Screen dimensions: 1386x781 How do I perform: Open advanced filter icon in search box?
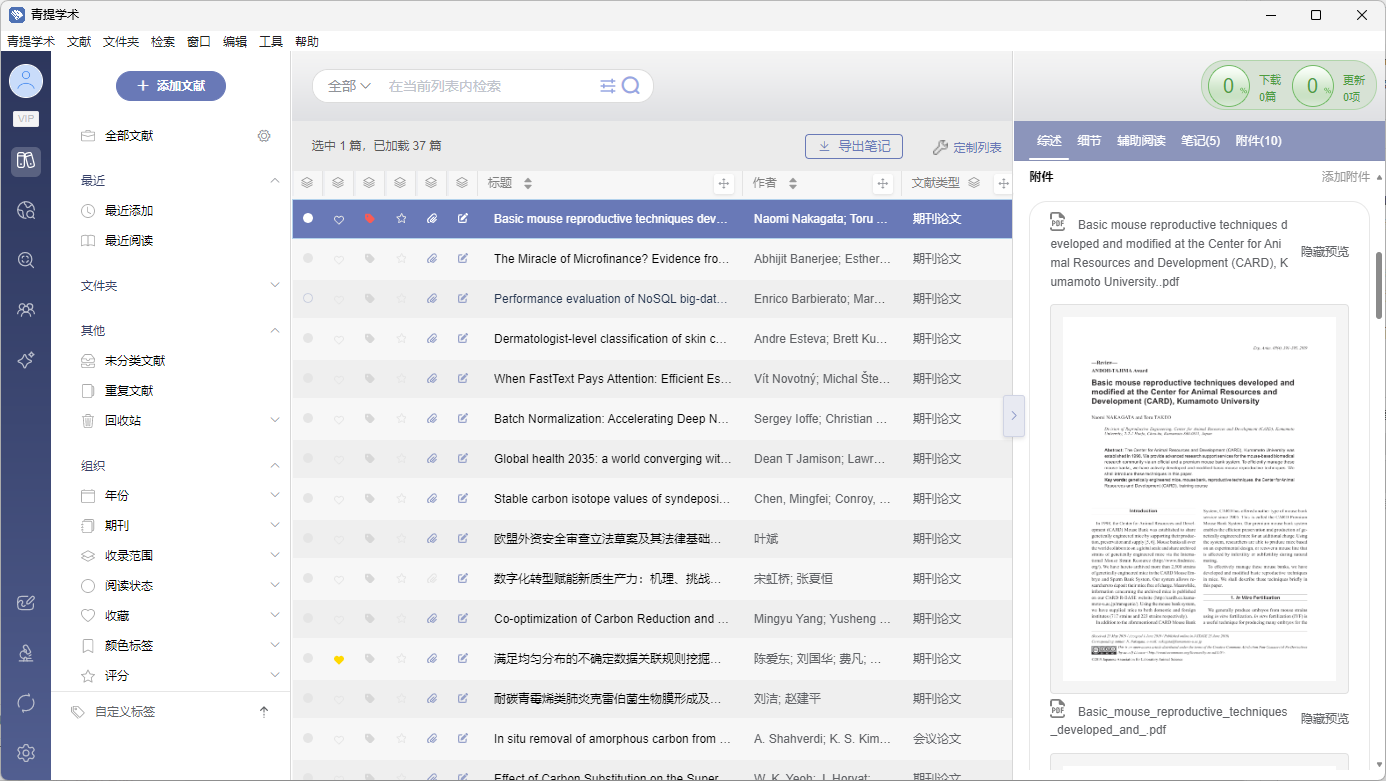(x=607, y=86)
